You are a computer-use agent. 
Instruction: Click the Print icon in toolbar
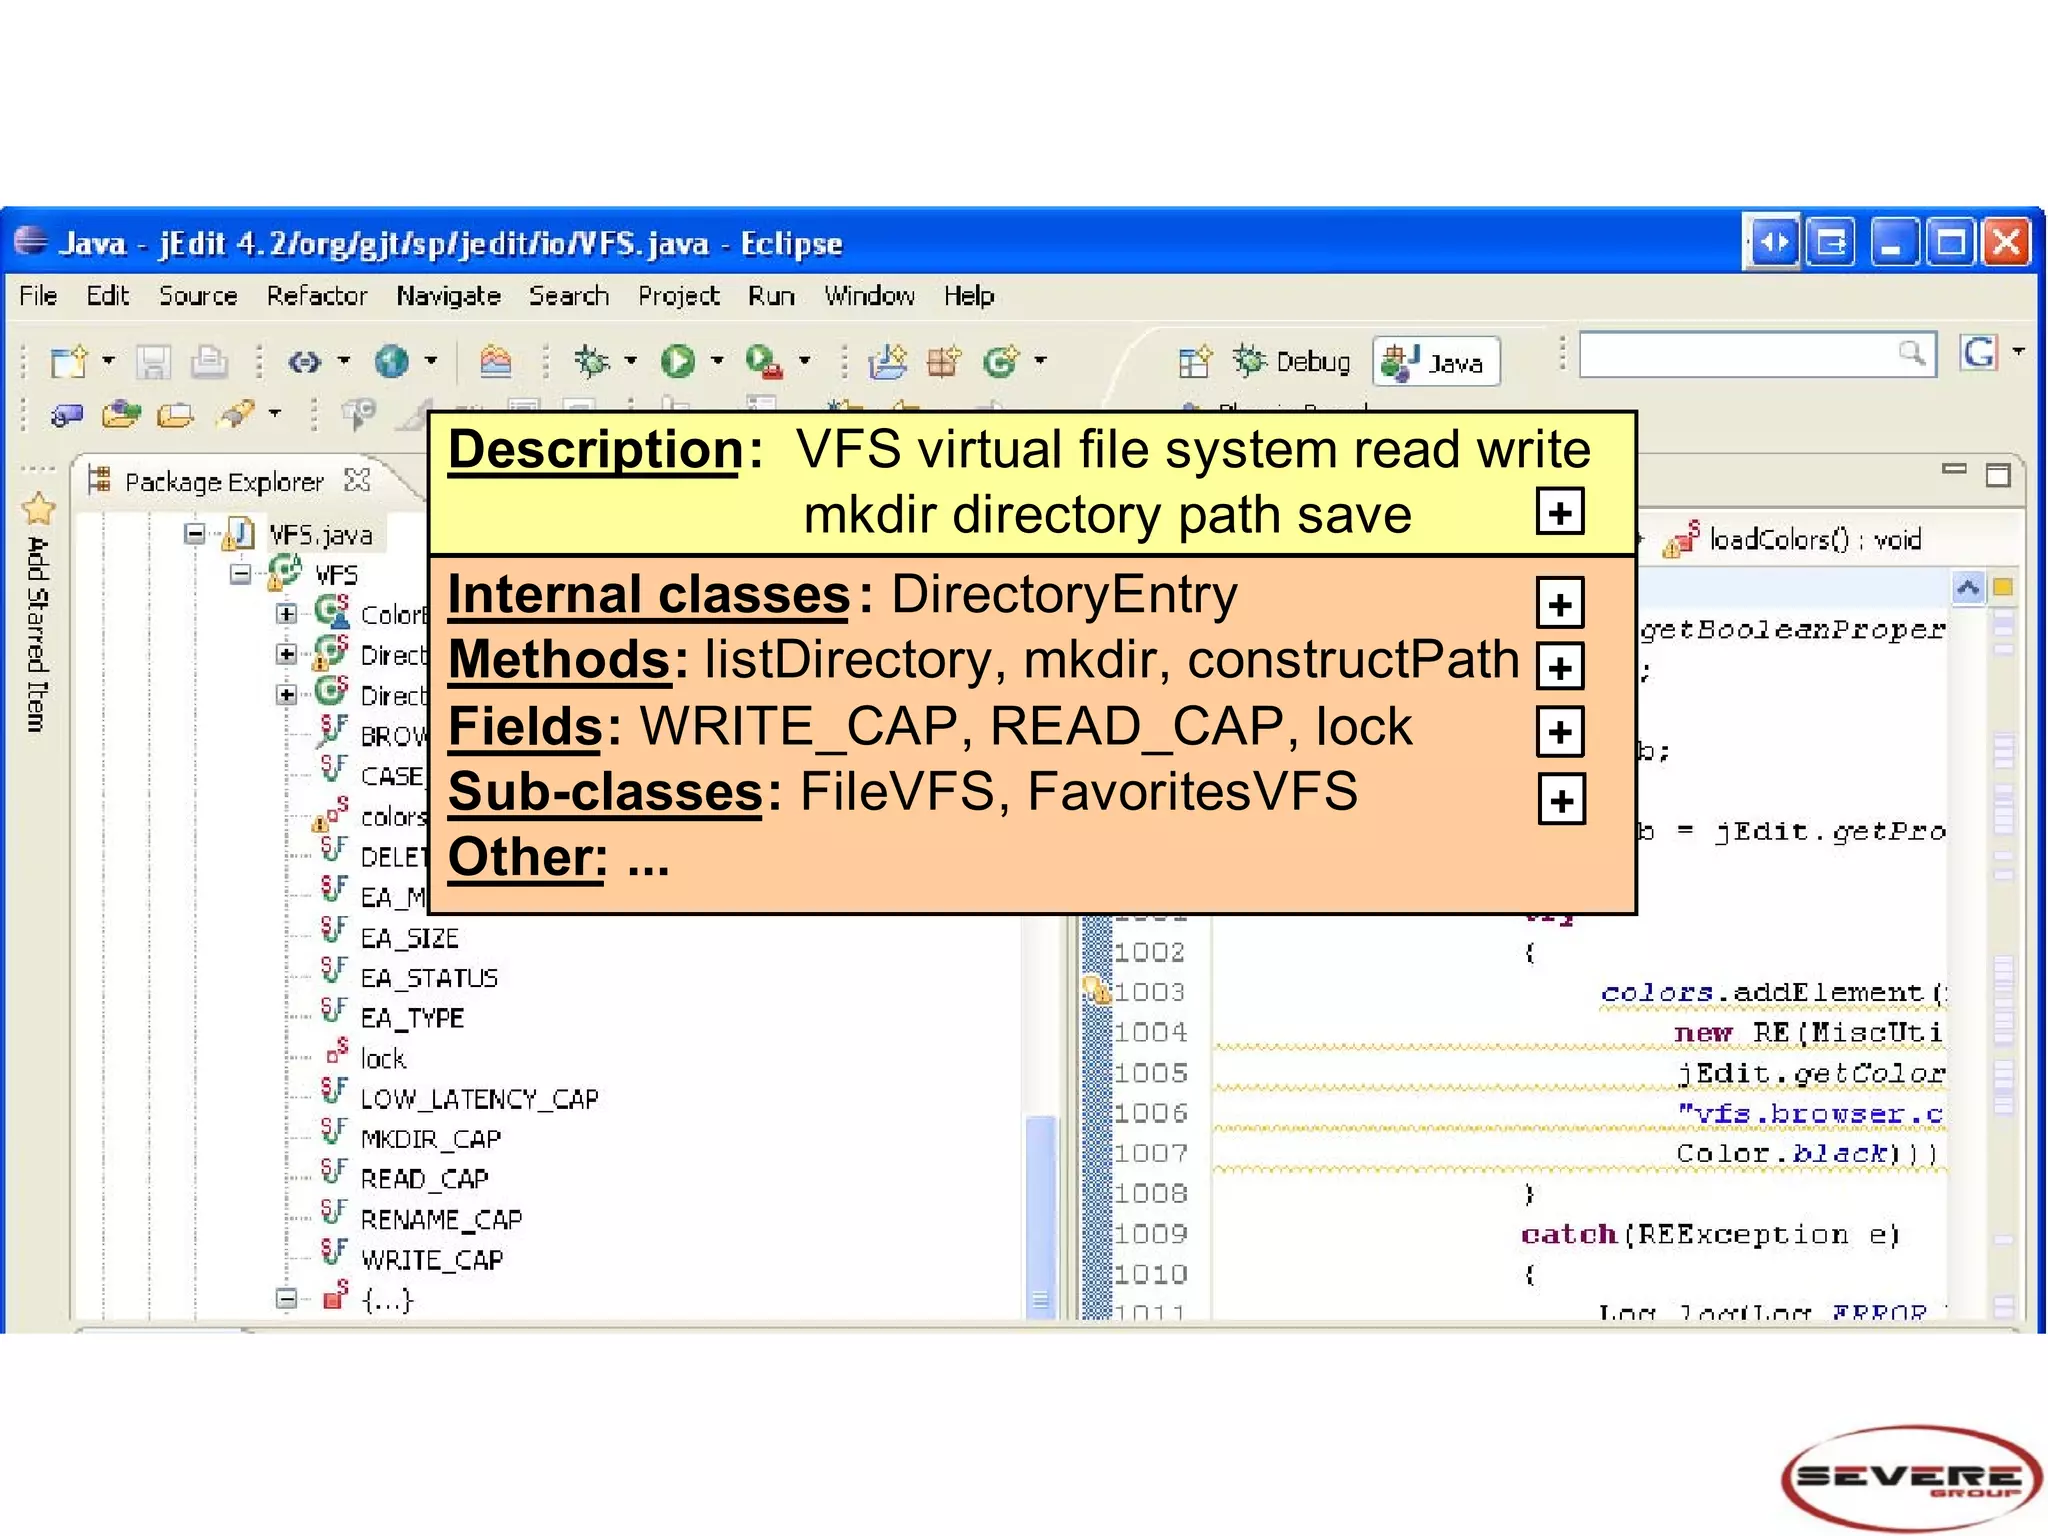pos(209,361)
